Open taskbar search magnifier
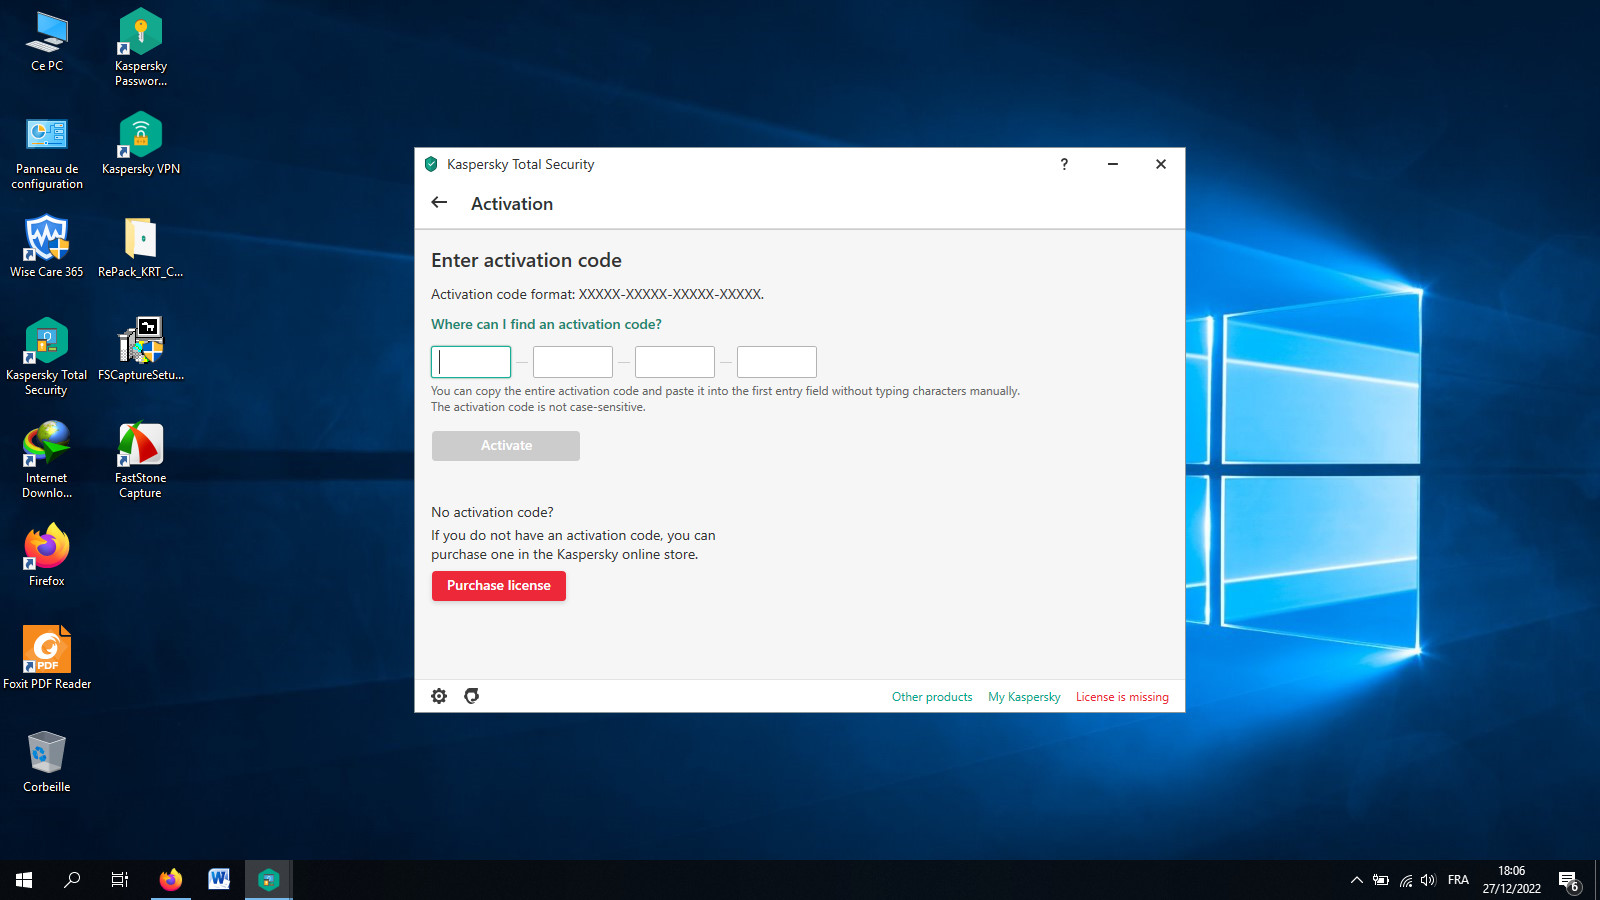The image size is (1600, 900). click(72, 880)
